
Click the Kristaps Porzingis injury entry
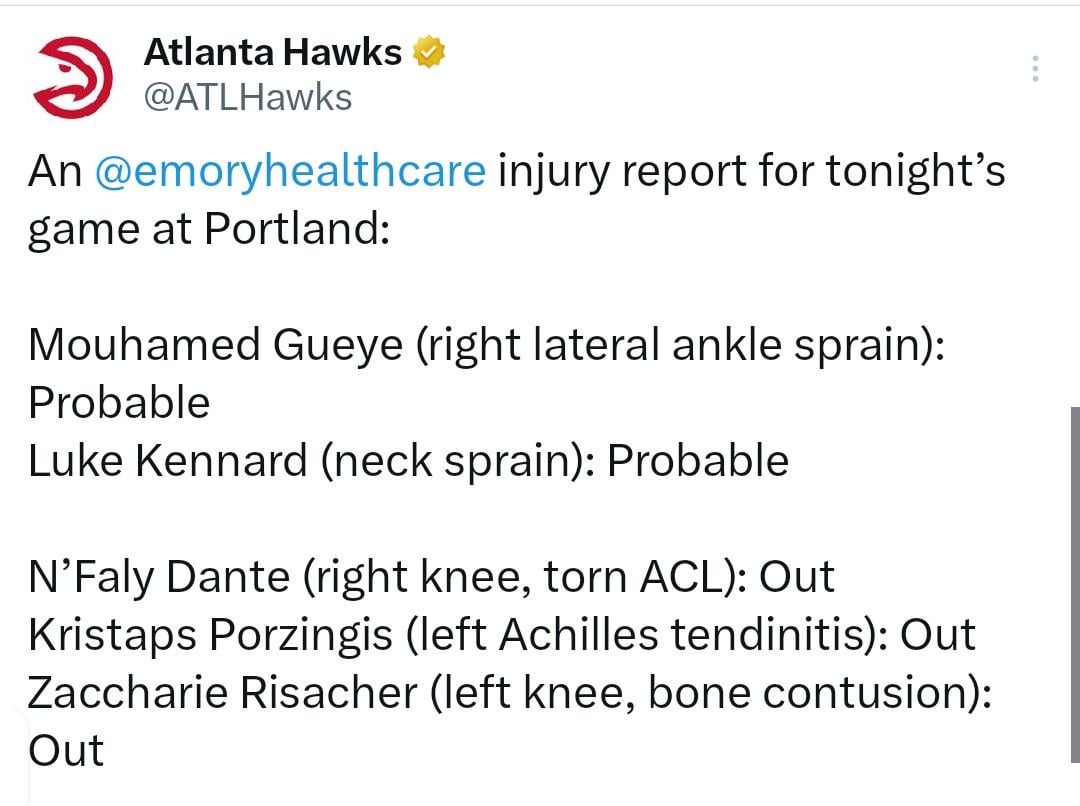(x=500, y=634)
